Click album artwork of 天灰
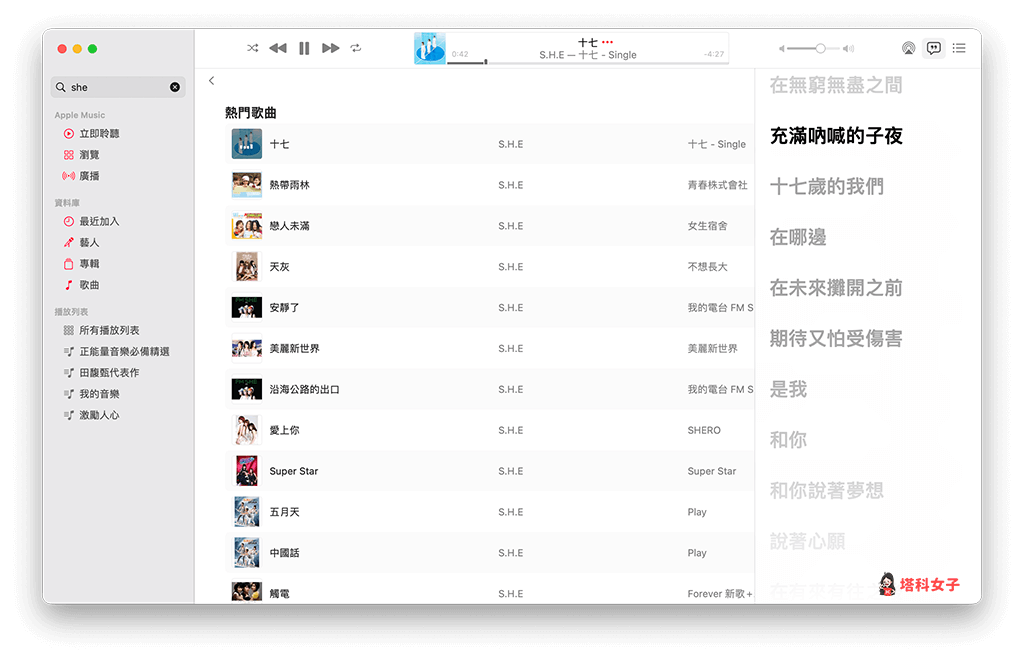This screenshot has height=660, width=1024. point(247,266)
